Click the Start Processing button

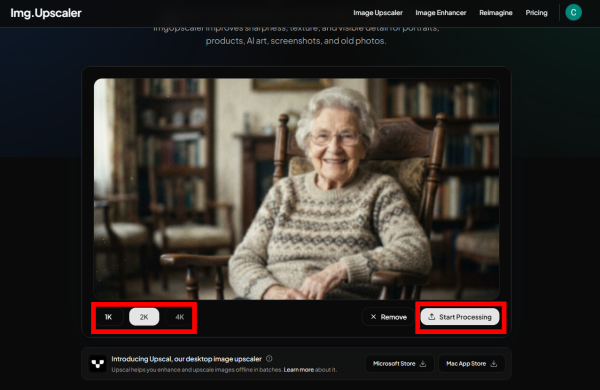click(x=460, y=317)
